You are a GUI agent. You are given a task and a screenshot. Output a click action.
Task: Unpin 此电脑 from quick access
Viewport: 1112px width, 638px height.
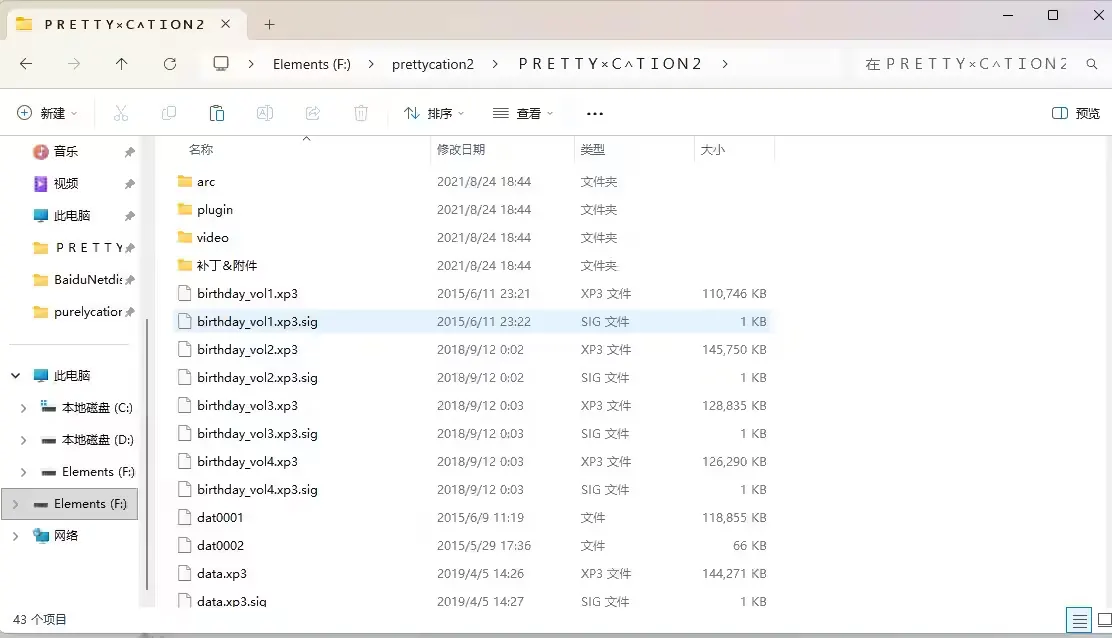point(130,216)
